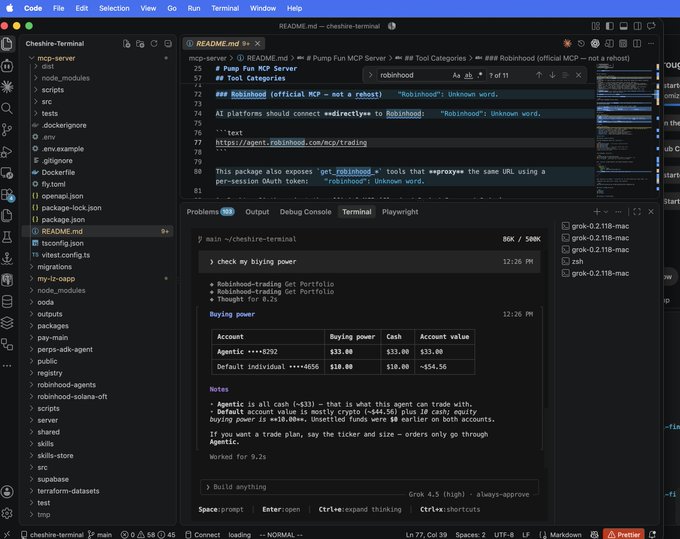Switch to the Output tab
Image resolution: width=680 pixels, height=539 pixels.
(x=257, y=212)
